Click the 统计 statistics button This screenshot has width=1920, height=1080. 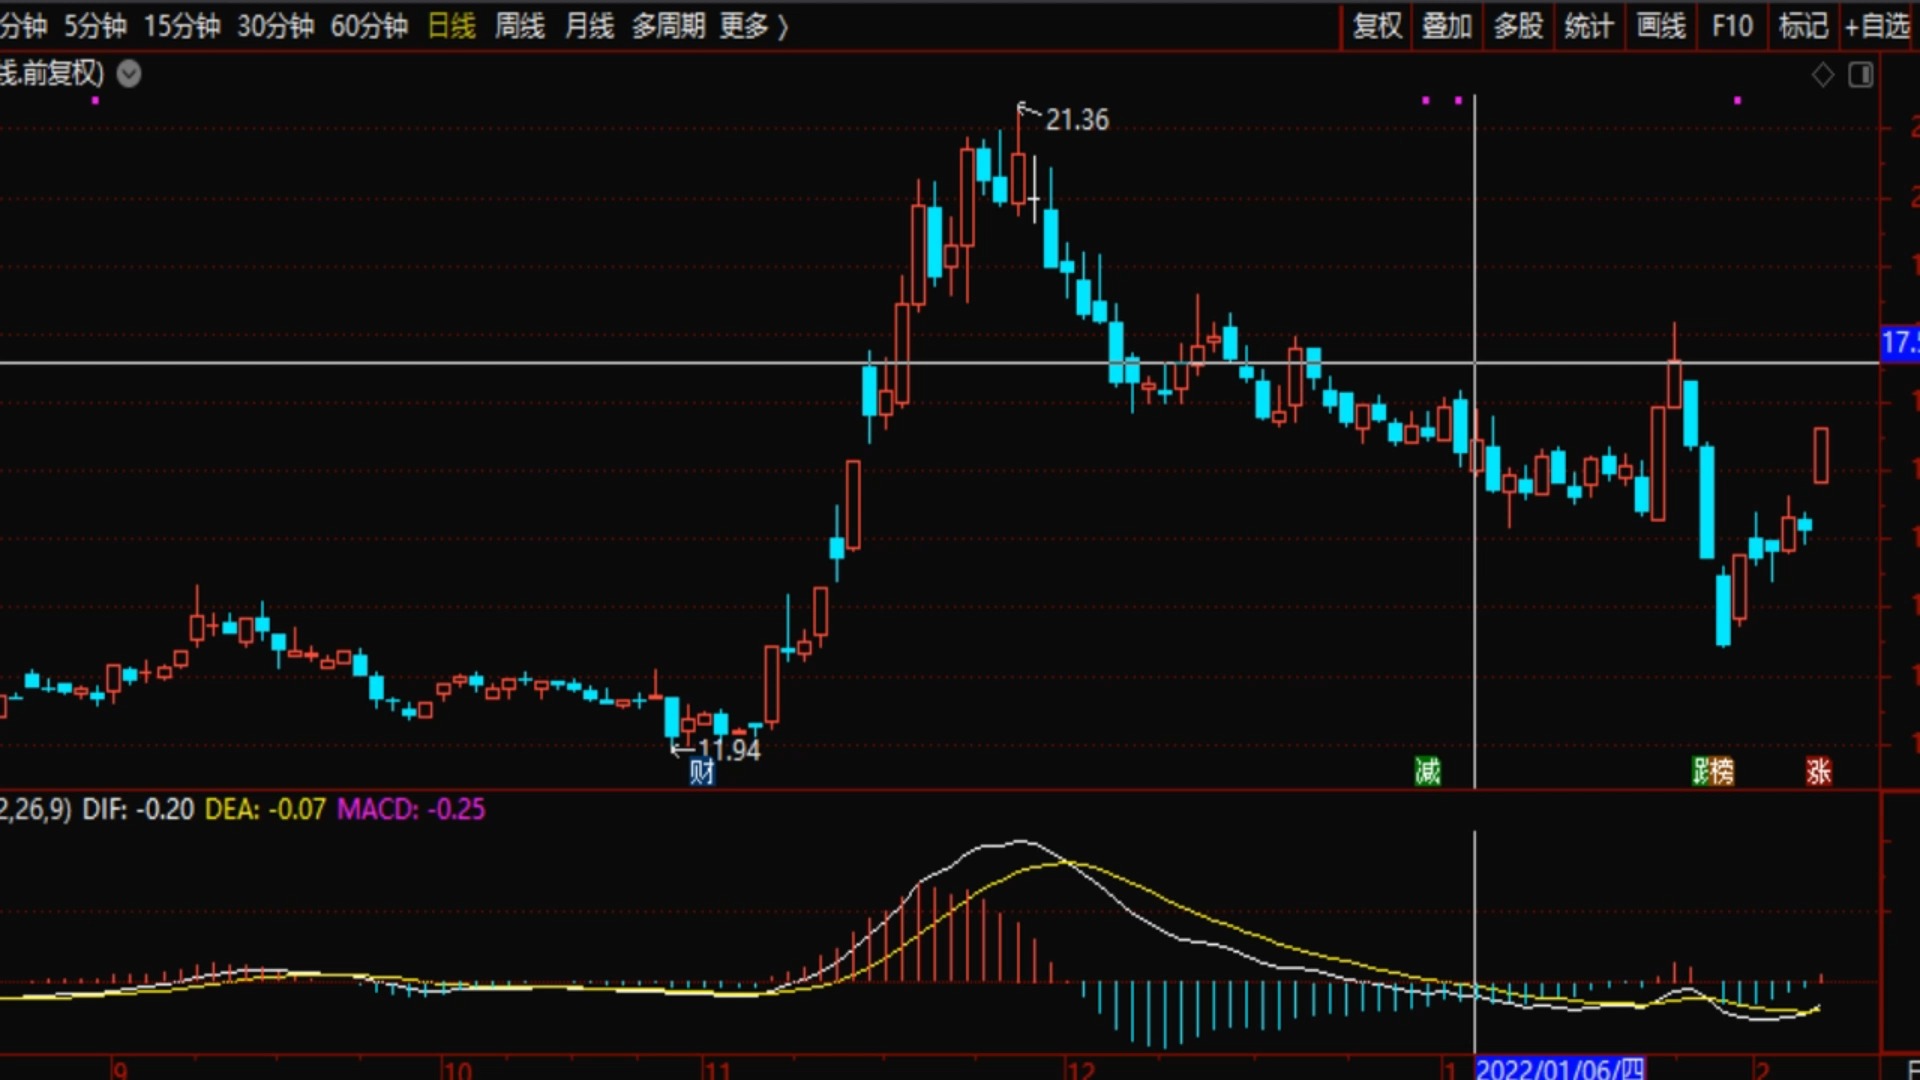tap(1589, 26)
